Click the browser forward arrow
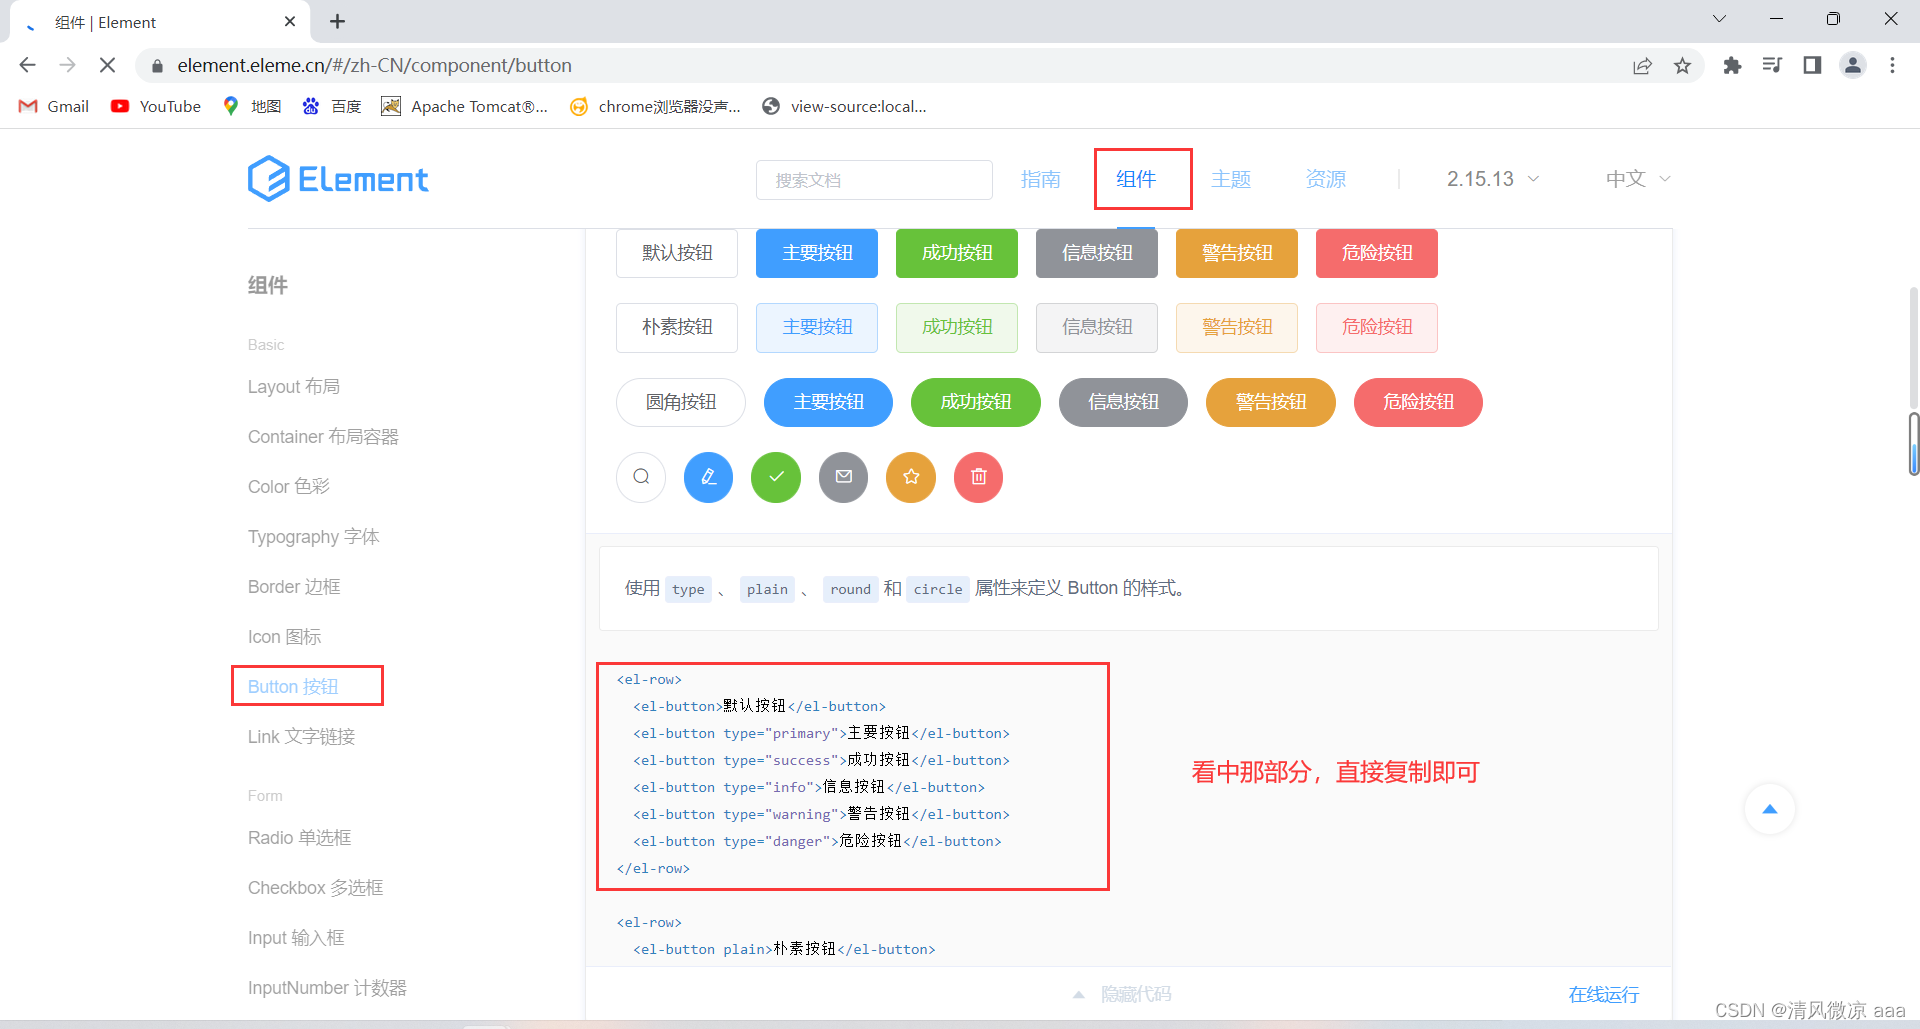Image resolution: width=1920 pixels, height=1029 pixels. [67, 65]
